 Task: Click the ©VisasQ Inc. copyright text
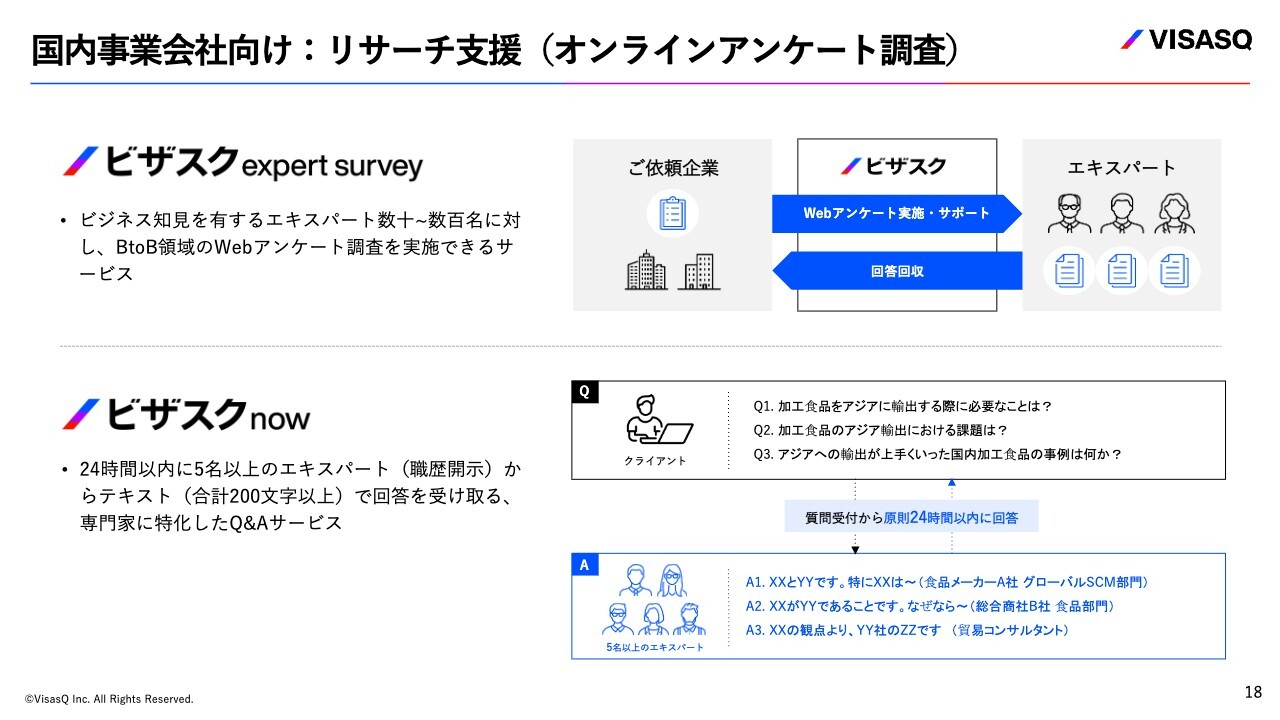point(109,699)
